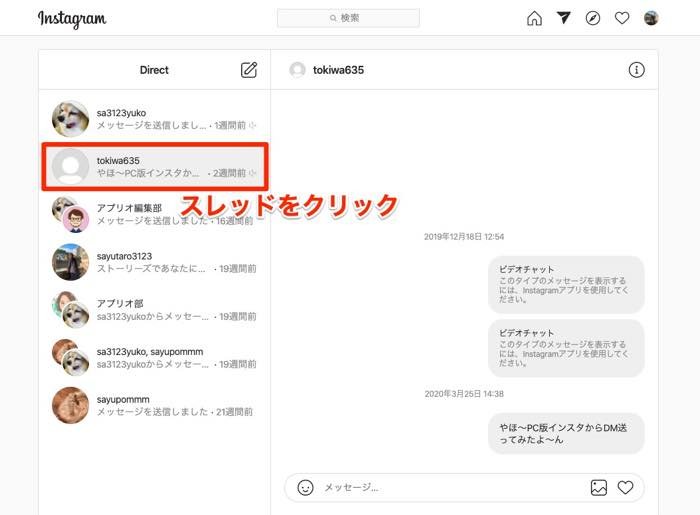Open Direct messages paper plane icon

(x=563, y=18)
